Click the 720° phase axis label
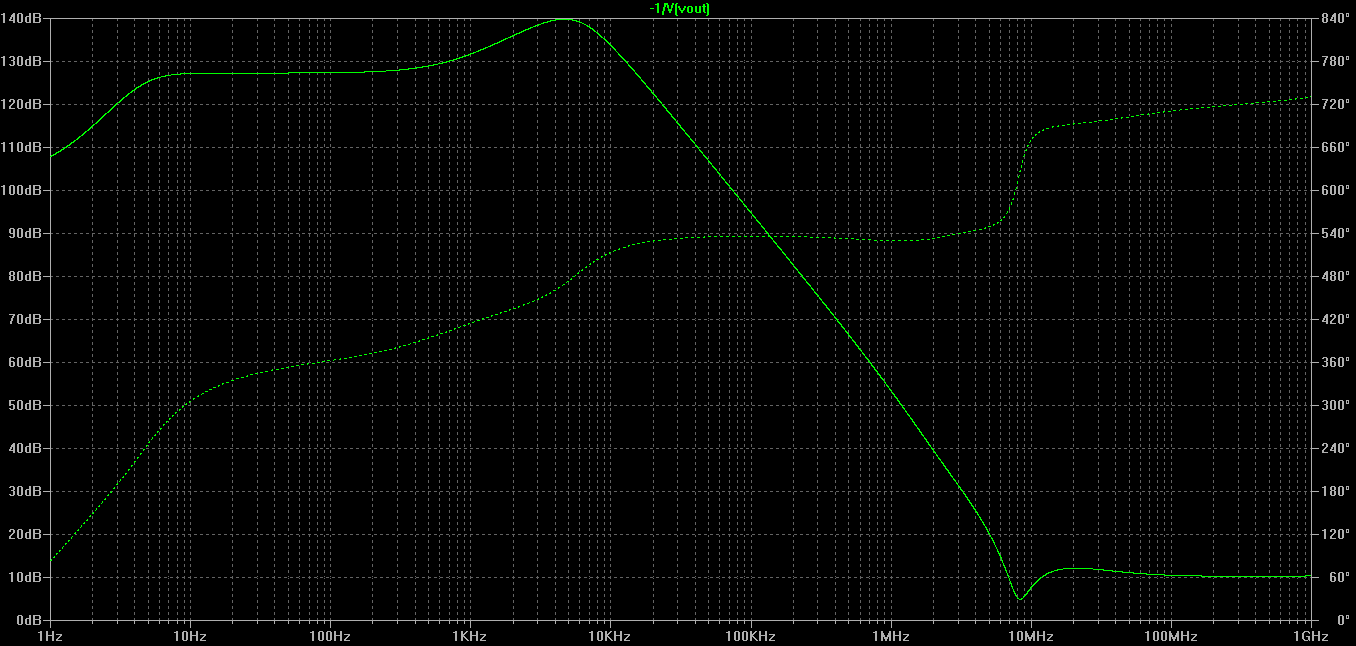This screenshot has height=646, width=1356. point(1335,104)
